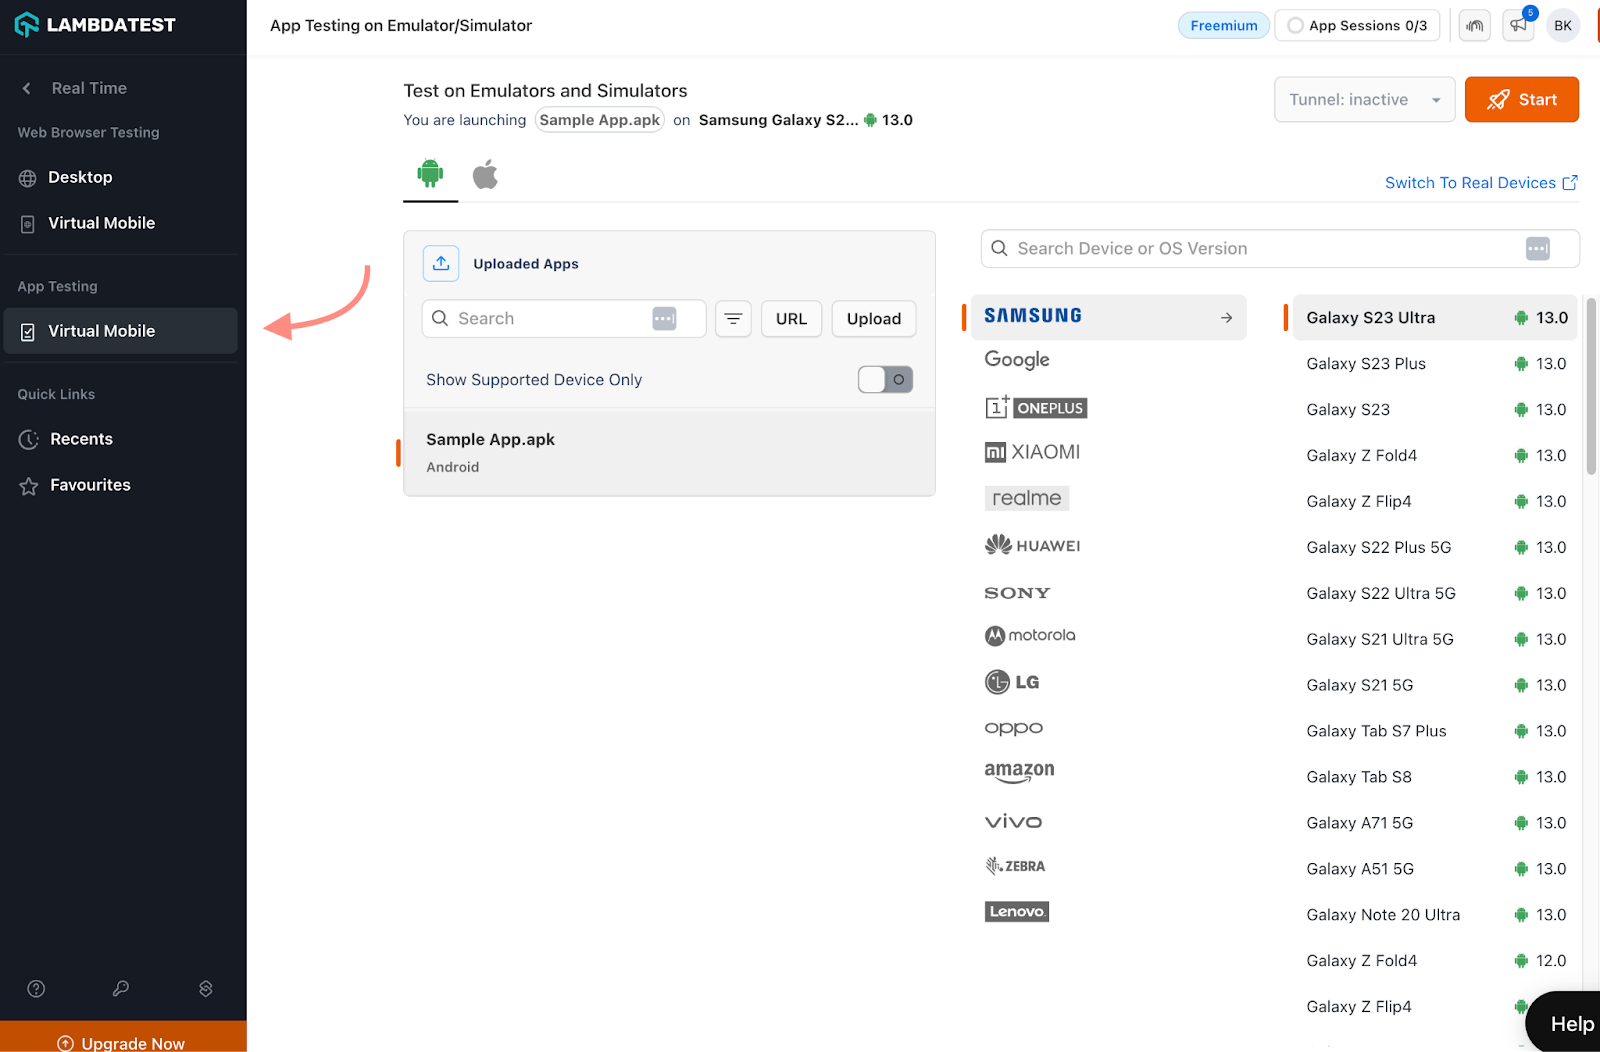Click the help question mark icon in sidebar

pos(36,989)
